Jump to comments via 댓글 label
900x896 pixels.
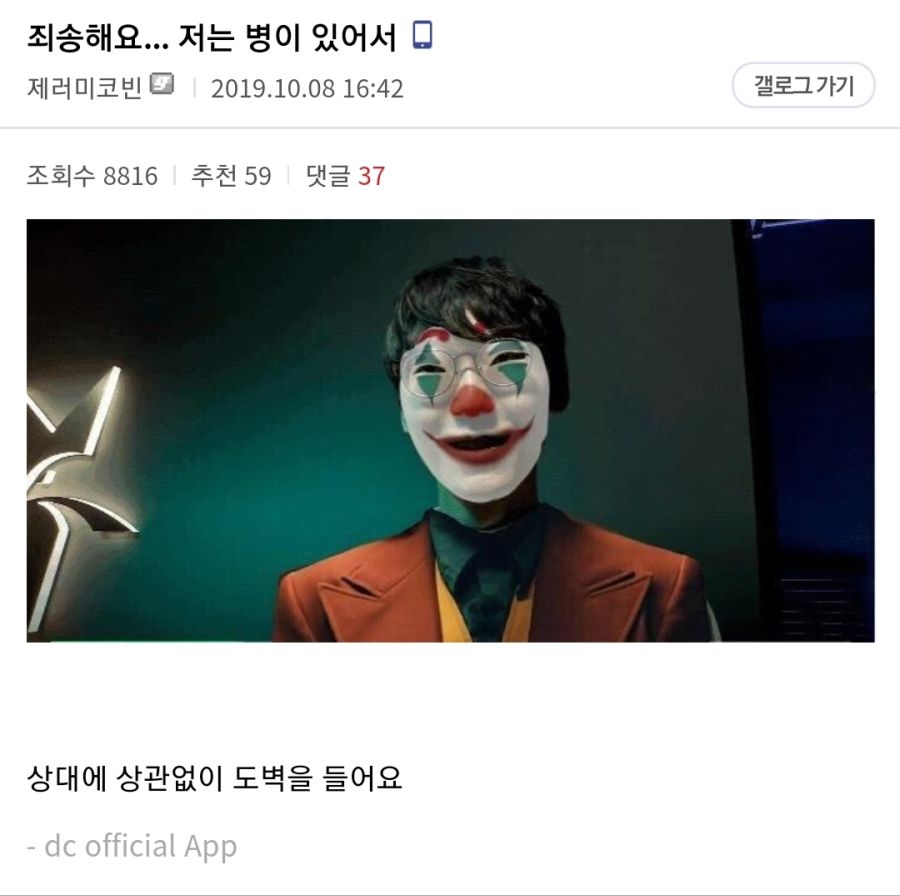coord(328,176)
